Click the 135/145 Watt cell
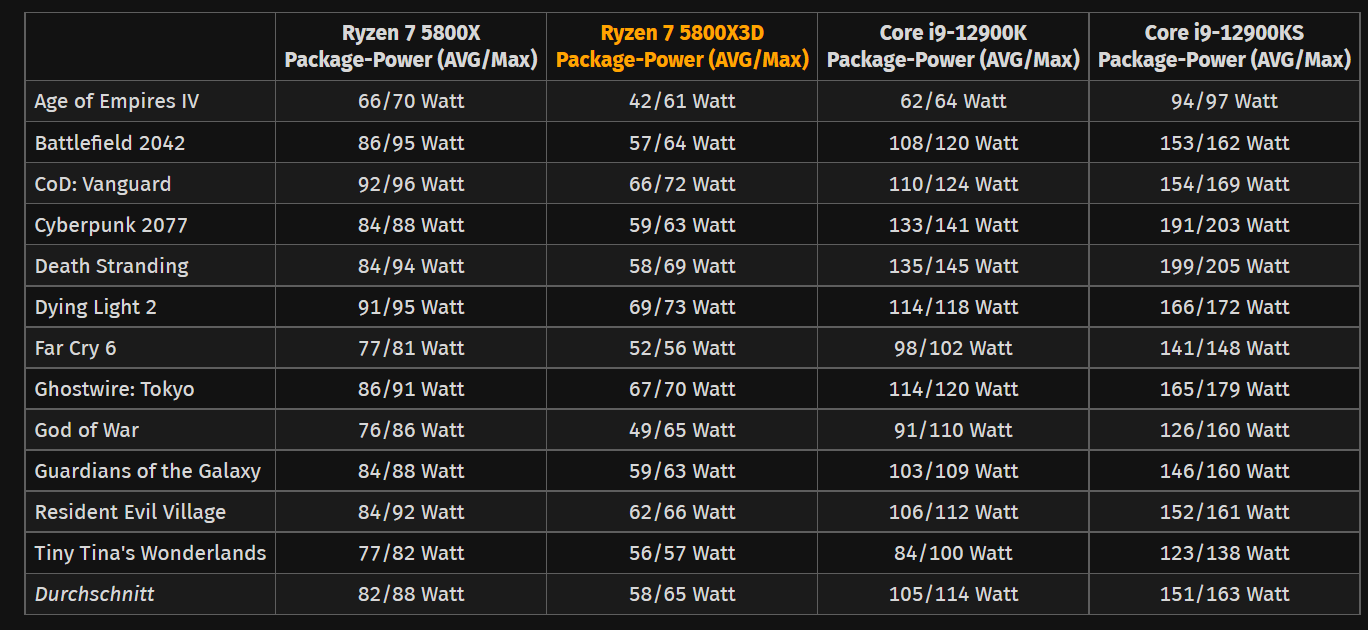This screenshot has height=630, width=1368. [953, 266]
